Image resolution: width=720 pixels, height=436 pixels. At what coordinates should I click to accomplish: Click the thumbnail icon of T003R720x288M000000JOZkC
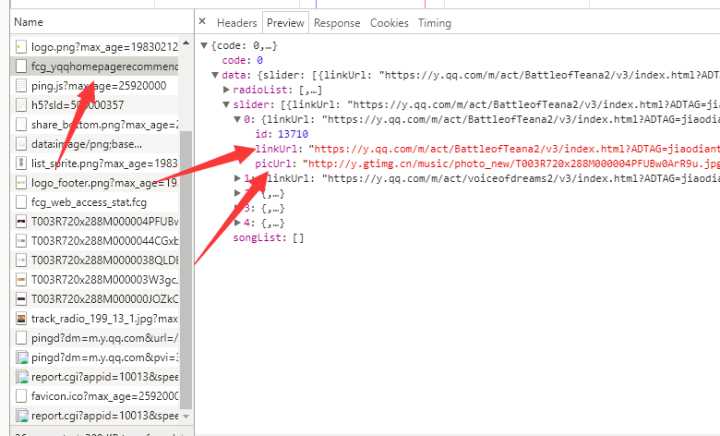[x=21, y=299]
